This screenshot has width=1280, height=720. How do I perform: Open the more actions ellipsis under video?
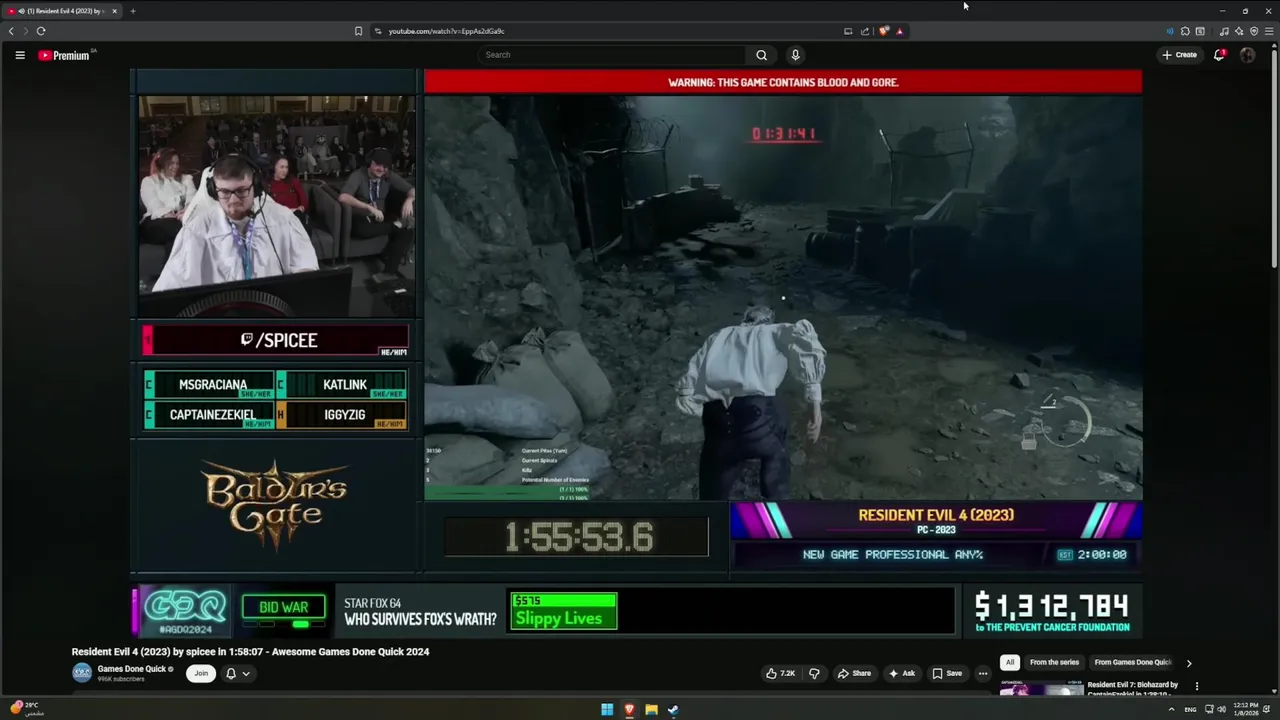click(x=983, y=673)
